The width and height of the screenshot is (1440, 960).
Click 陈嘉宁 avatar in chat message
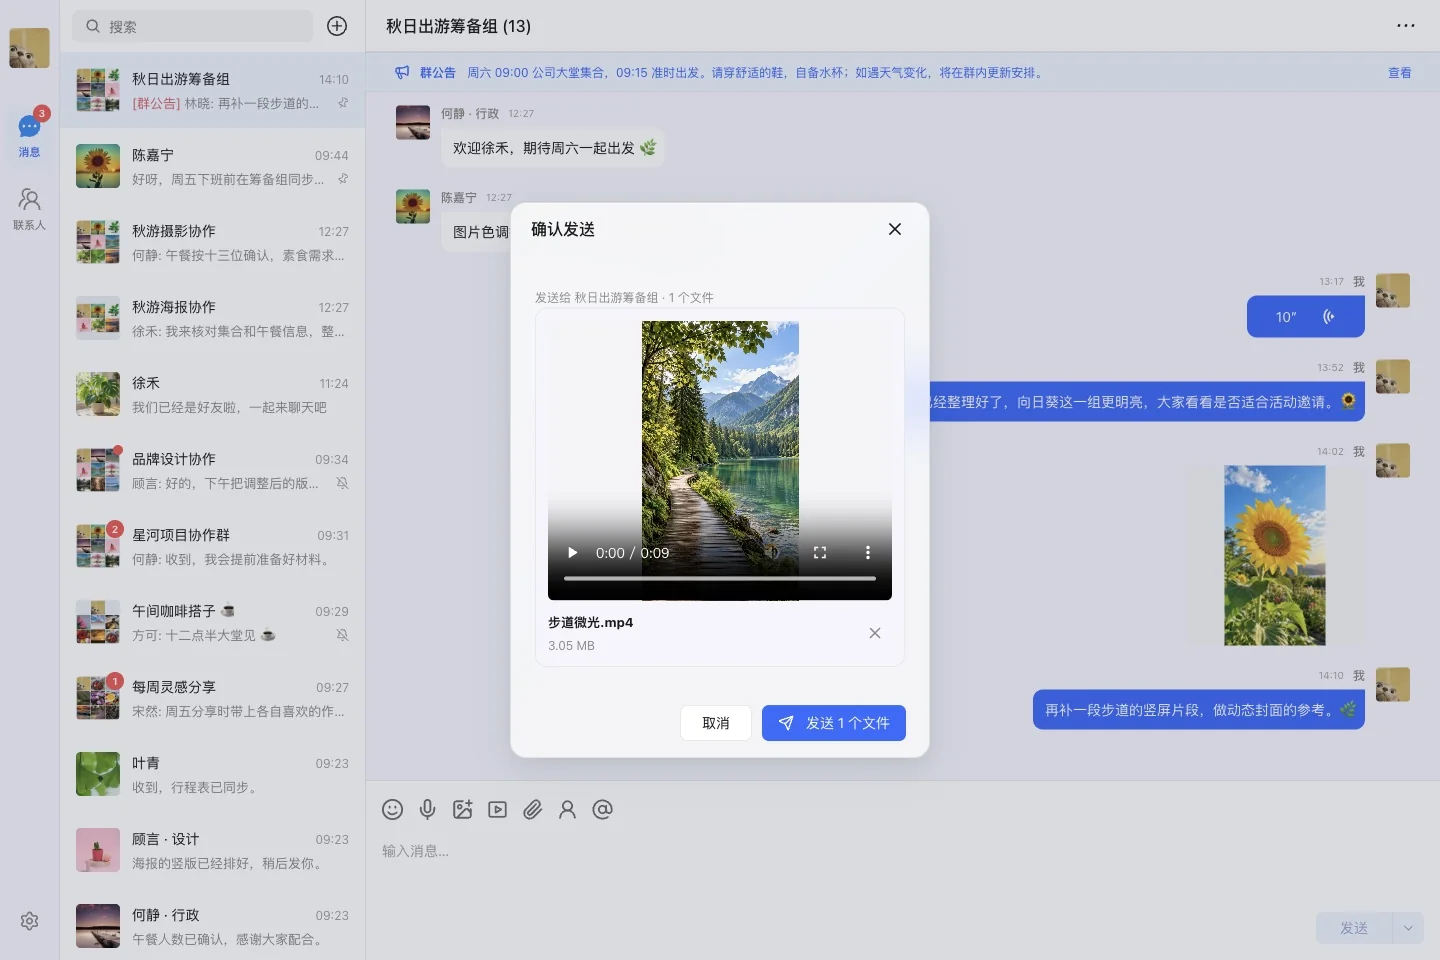413,206
